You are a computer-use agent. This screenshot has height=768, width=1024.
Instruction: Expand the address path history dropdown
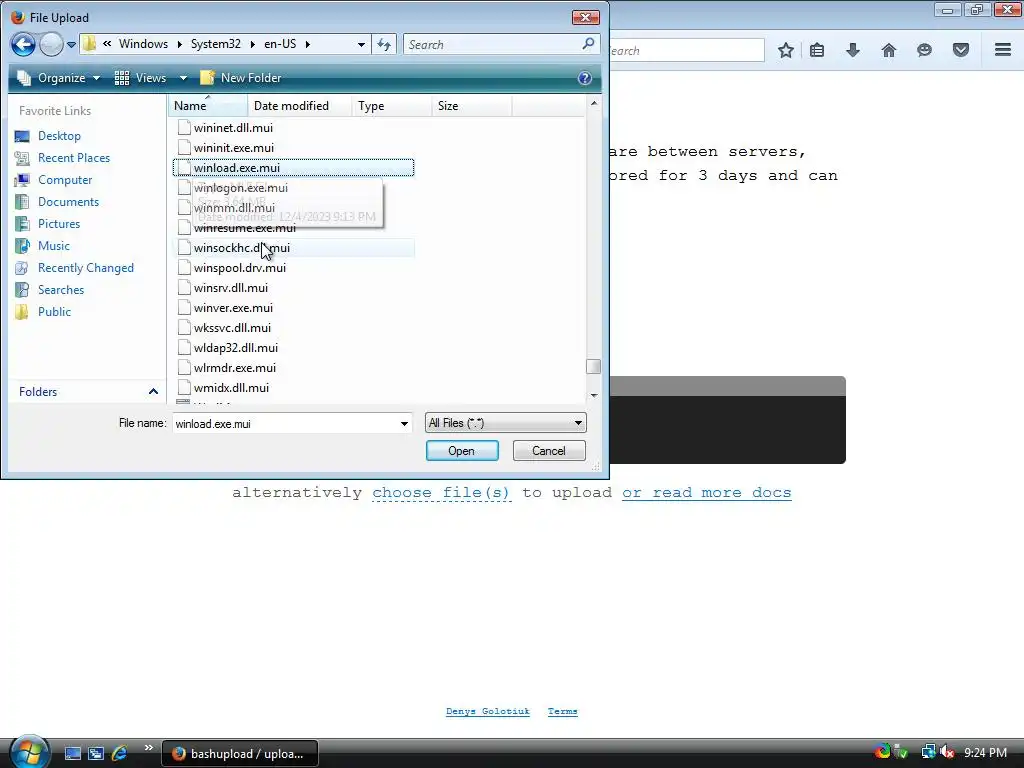click(361, 44)
